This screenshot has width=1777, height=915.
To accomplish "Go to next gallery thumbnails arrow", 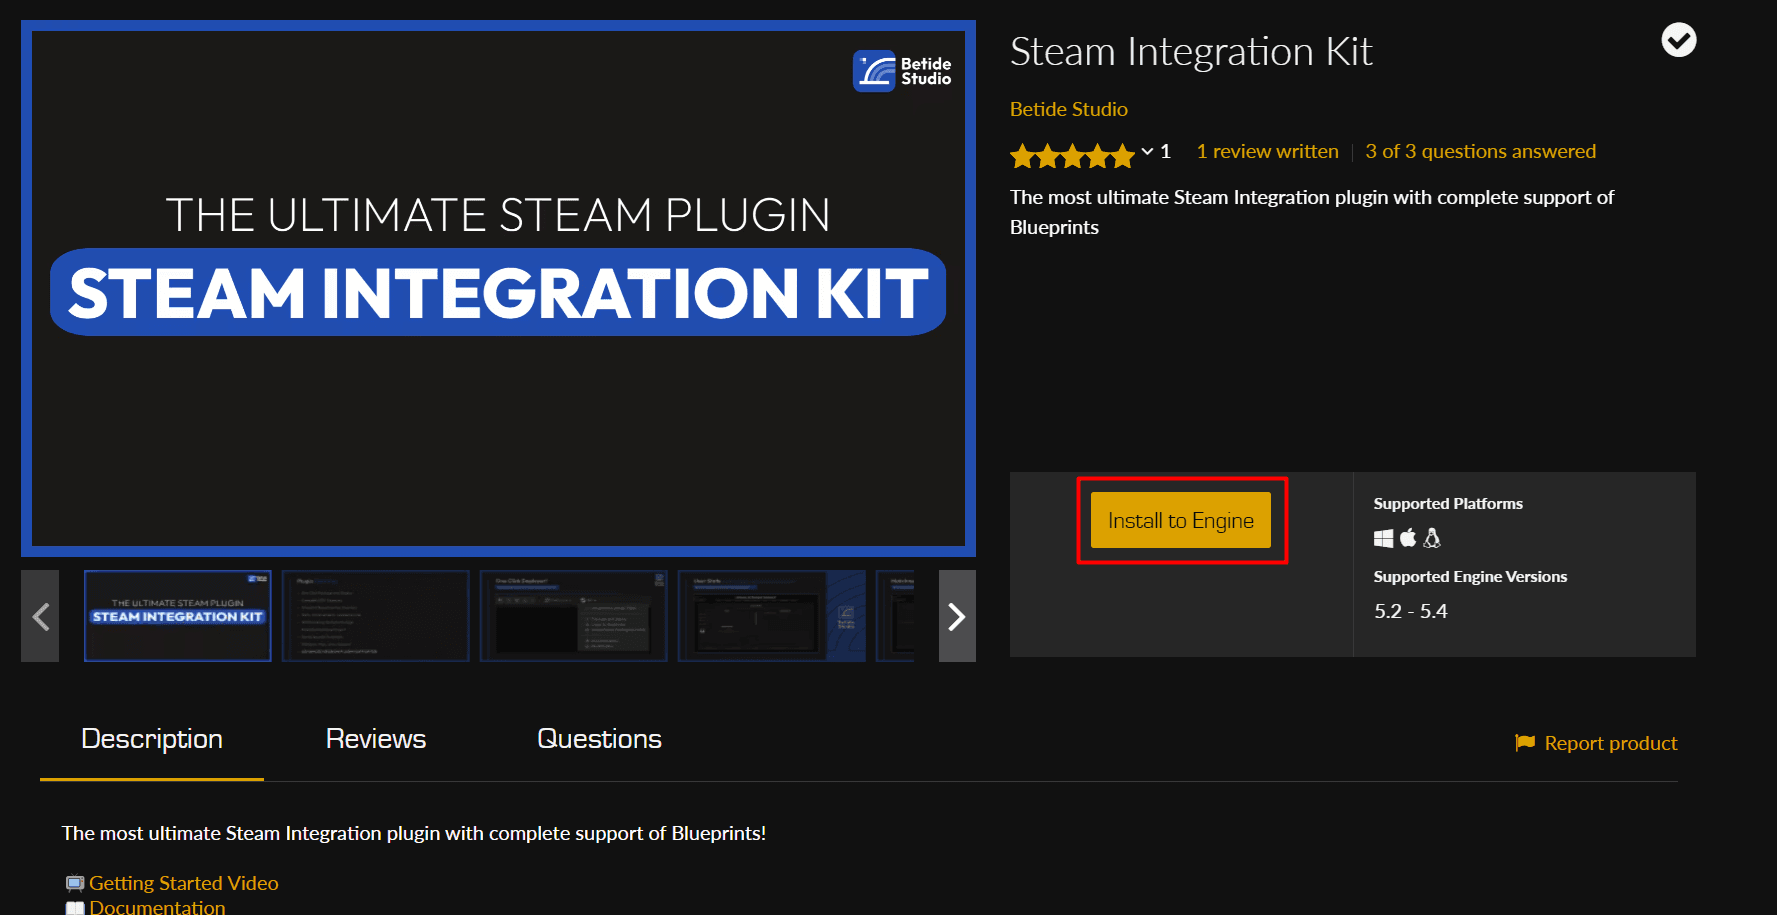I will (x=957, y=616).
